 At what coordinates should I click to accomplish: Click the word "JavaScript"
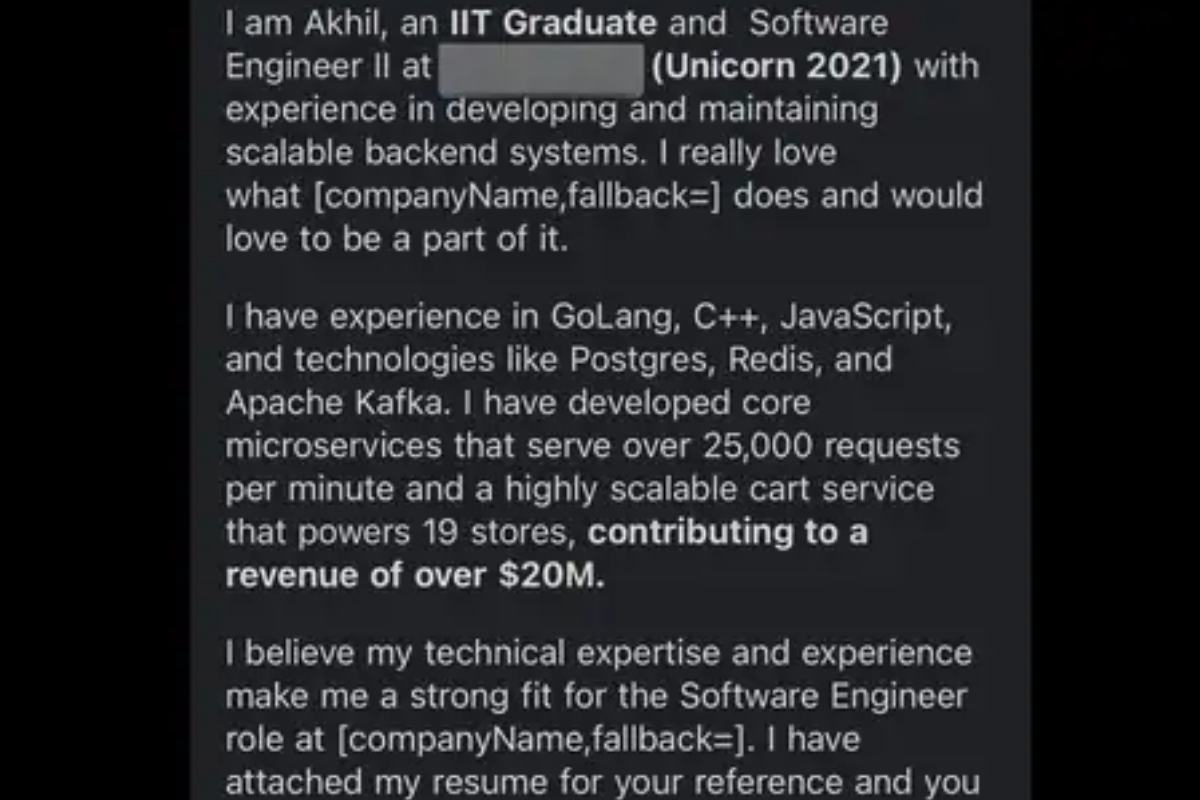[x=862, y=317]
